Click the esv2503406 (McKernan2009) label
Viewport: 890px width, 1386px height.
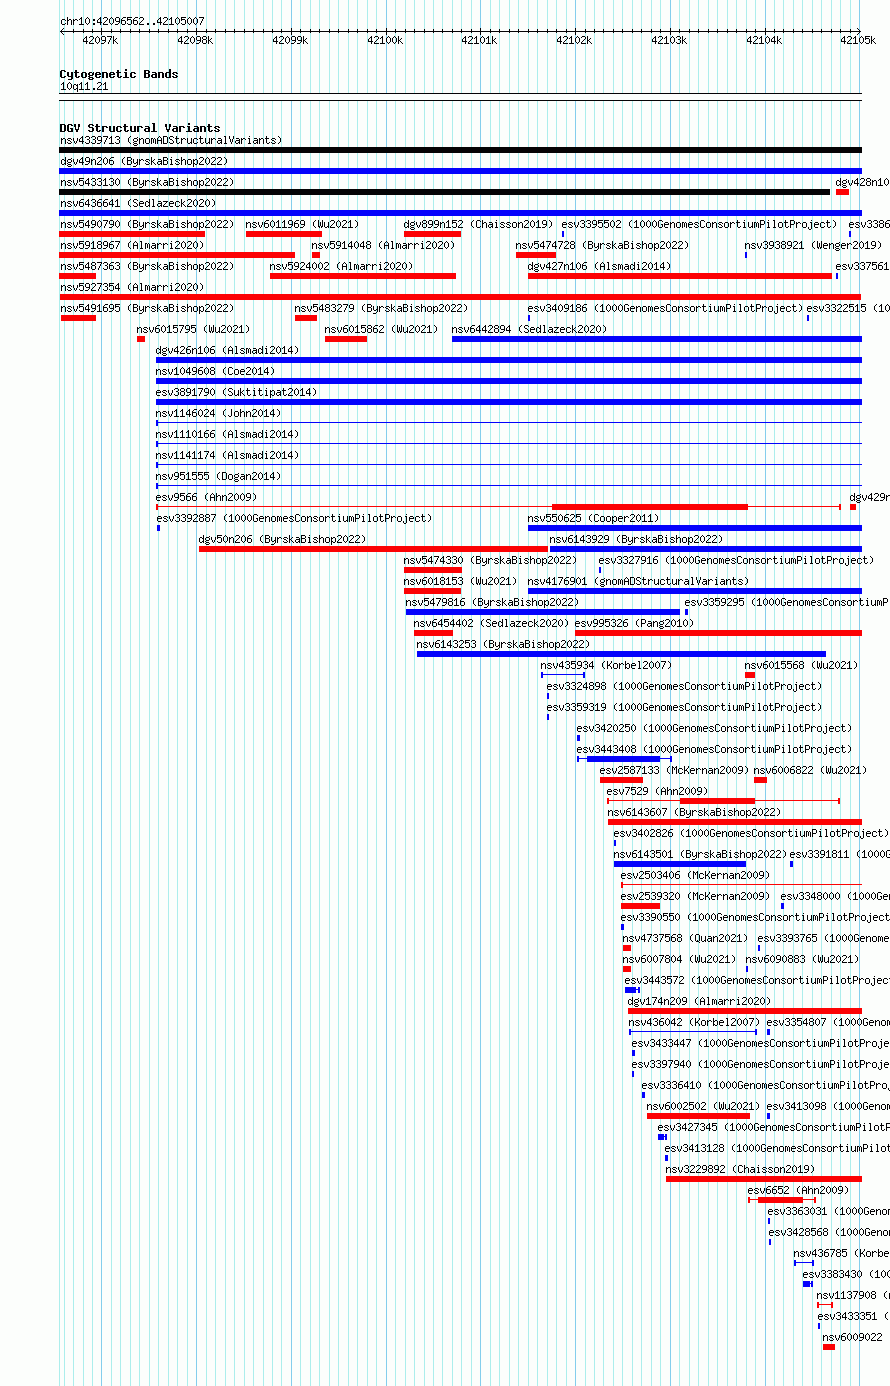[x=695, y=875]
